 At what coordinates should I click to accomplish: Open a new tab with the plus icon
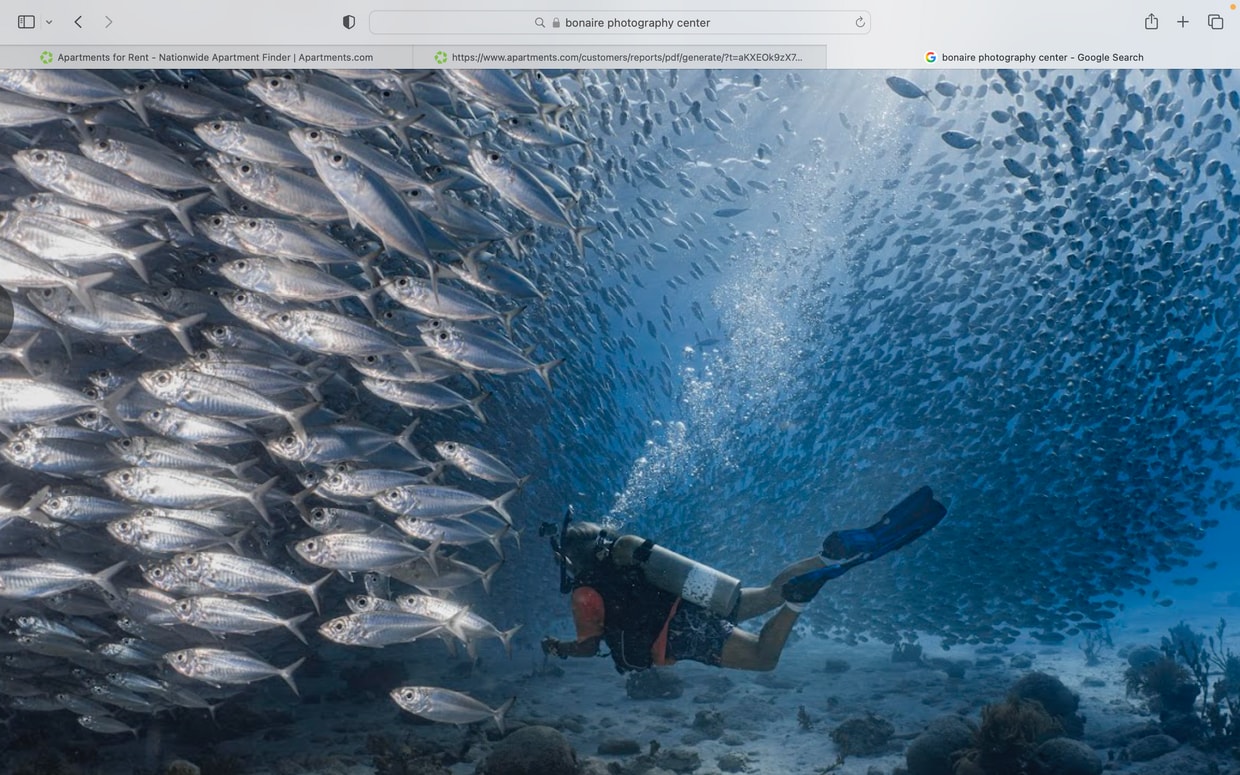click(1183, 22)
